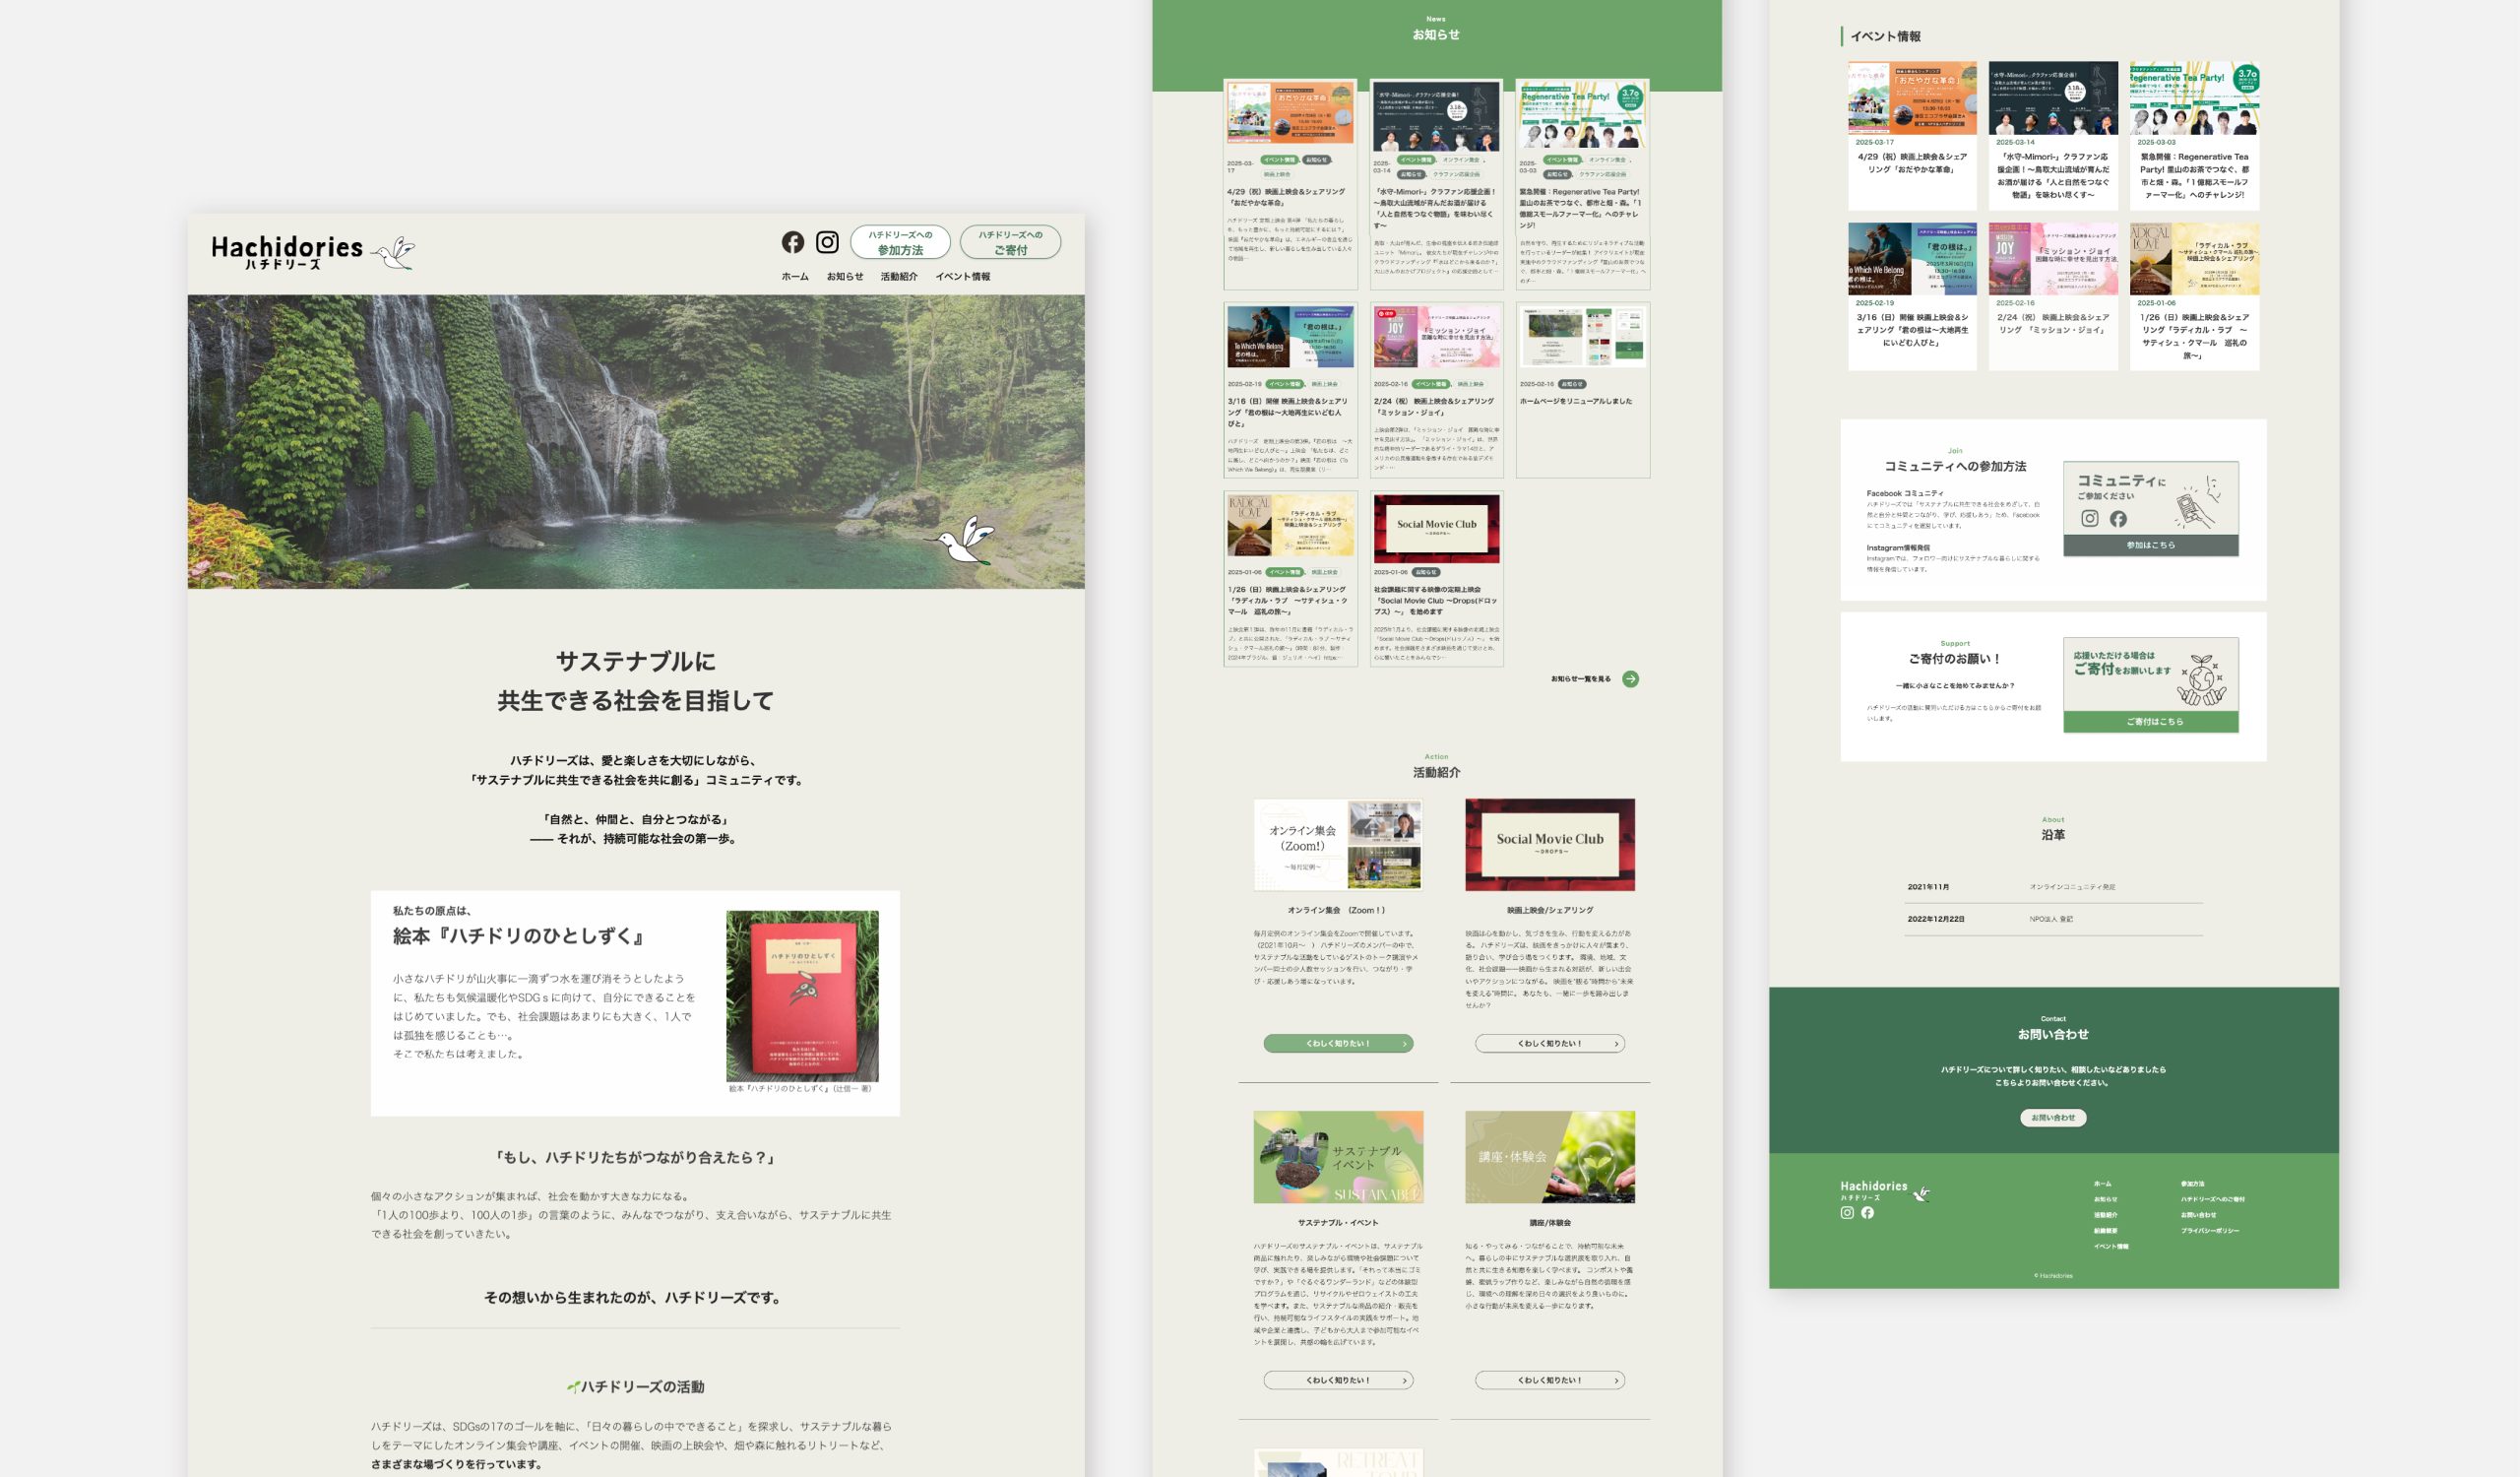
Task: Click the 参加はこちら button
Action: 2150,545
